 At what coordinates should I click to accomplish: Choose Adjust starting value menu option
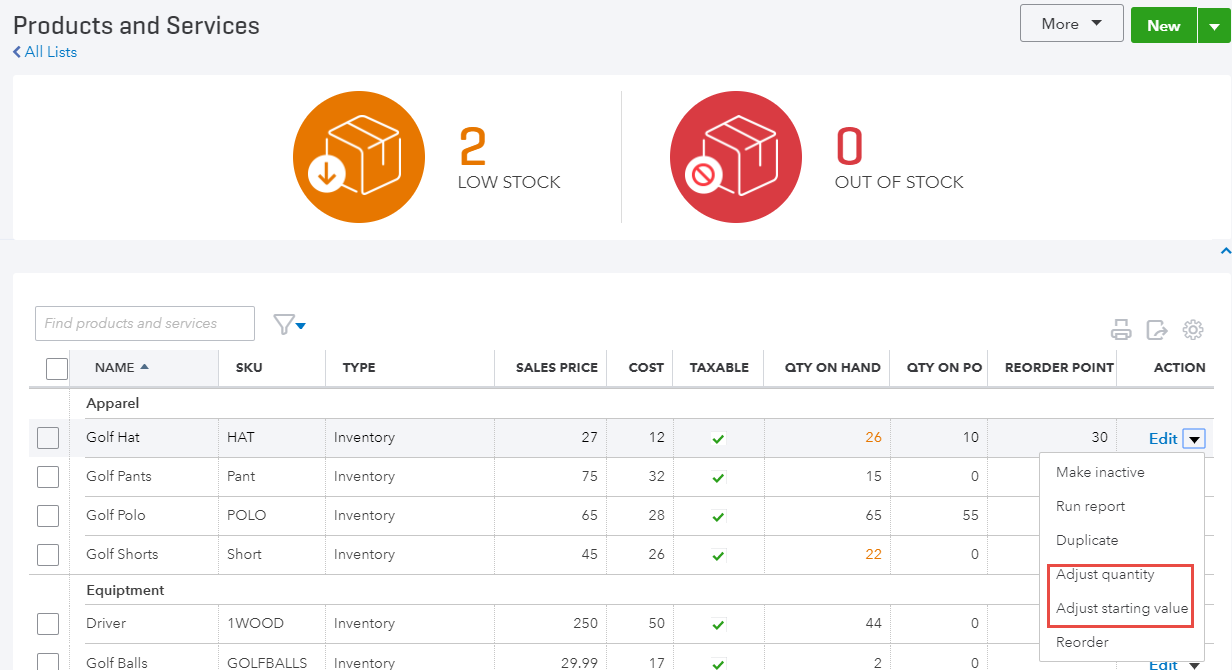tap(1122, 608)
